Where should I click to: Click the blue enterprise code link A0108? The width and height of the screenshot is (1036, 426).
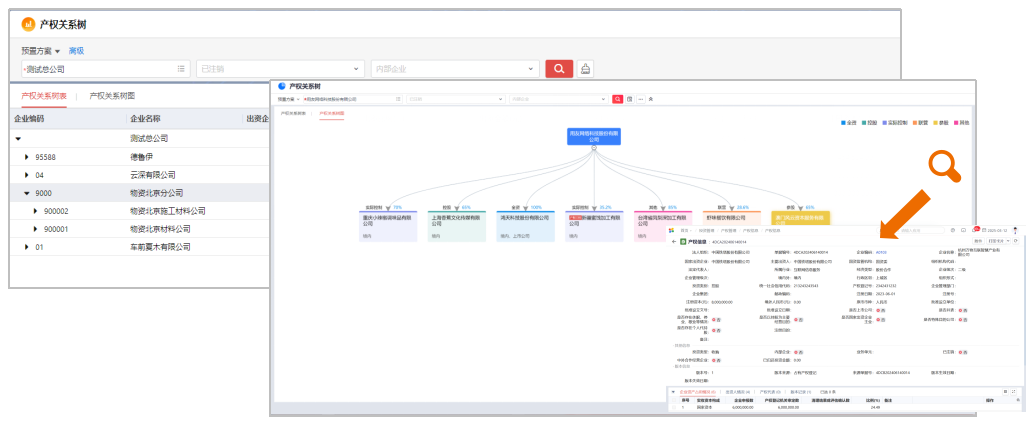(881, 252)
